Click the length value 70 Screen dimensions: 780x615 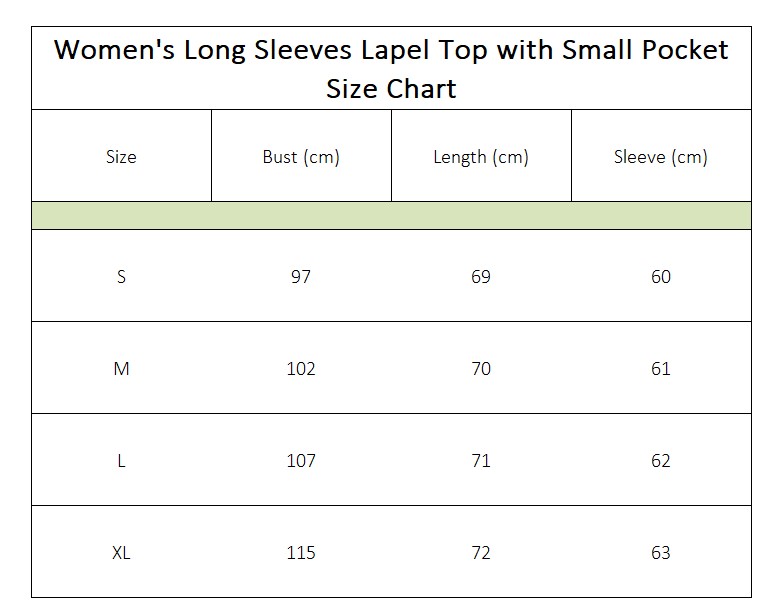click(x=481, y=368)
